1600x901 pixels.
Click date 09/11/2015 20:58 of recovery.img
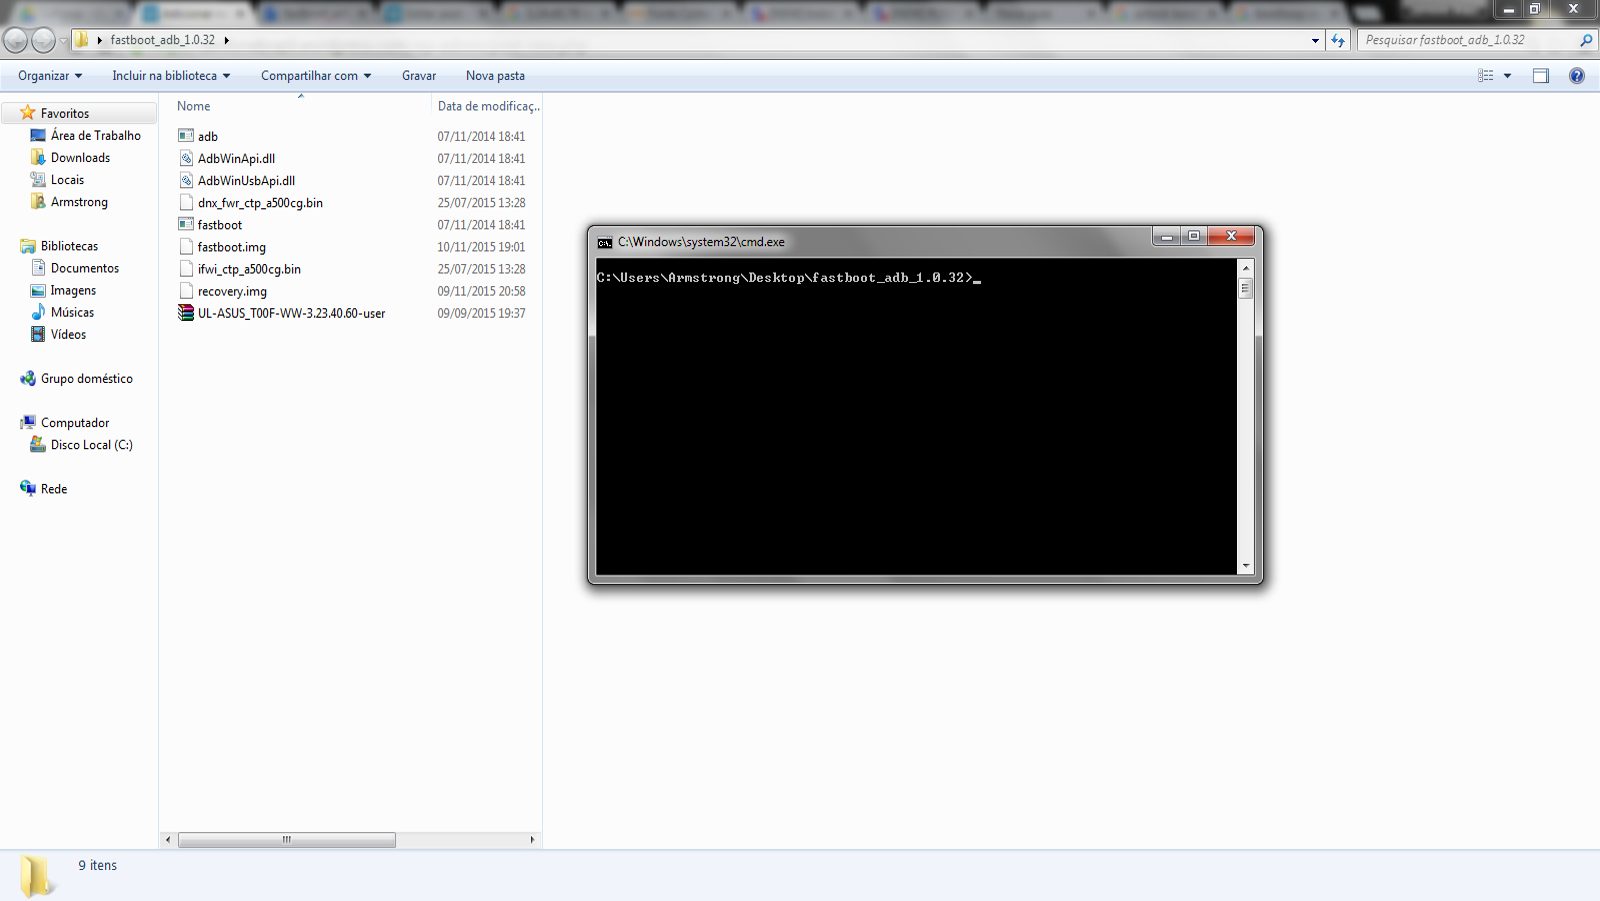coord(481,291)
